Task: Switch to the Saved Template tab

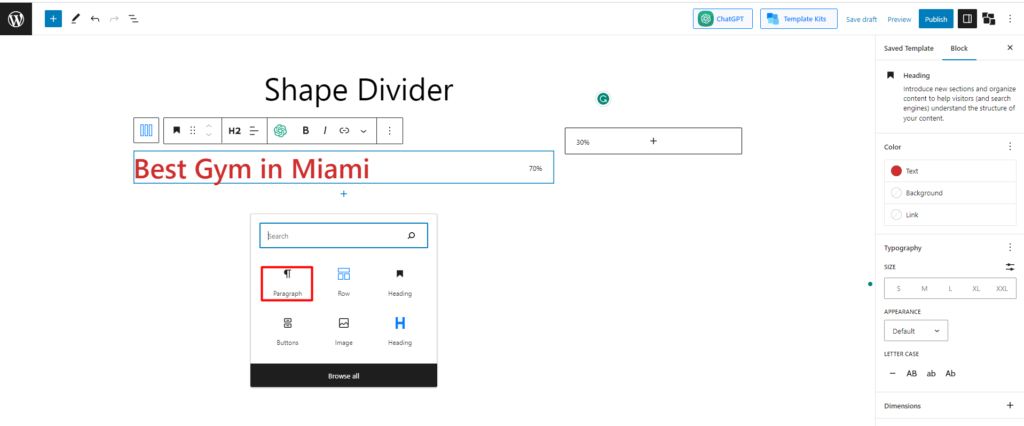Action: (908, 48)
